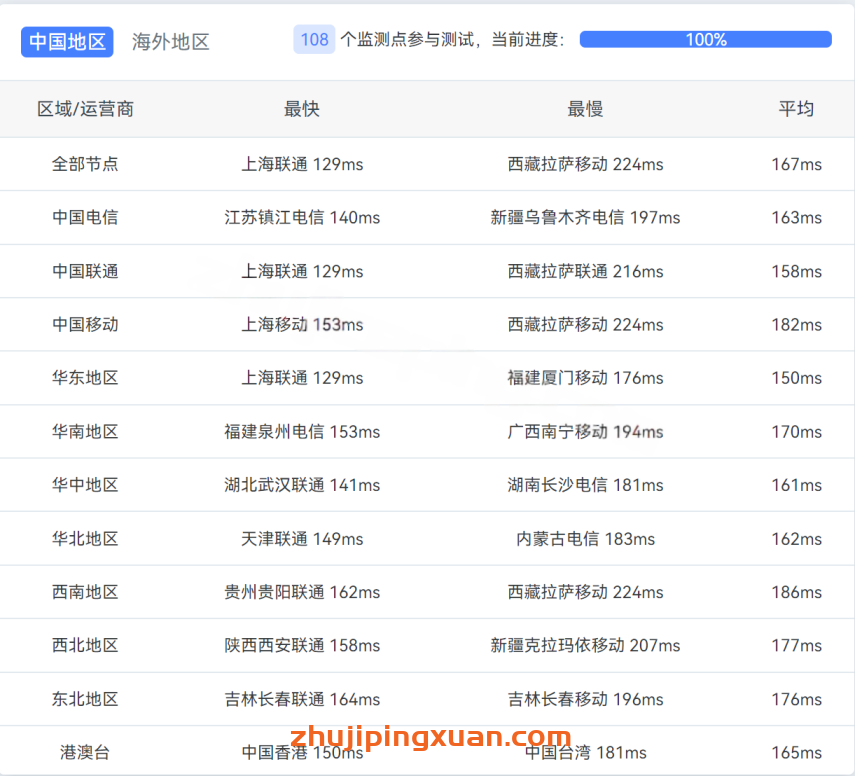Click 湖北武汉联通 141ms cell
This screenshot has width=855, height=776.
pyautogui.click(x=302, y=485)
